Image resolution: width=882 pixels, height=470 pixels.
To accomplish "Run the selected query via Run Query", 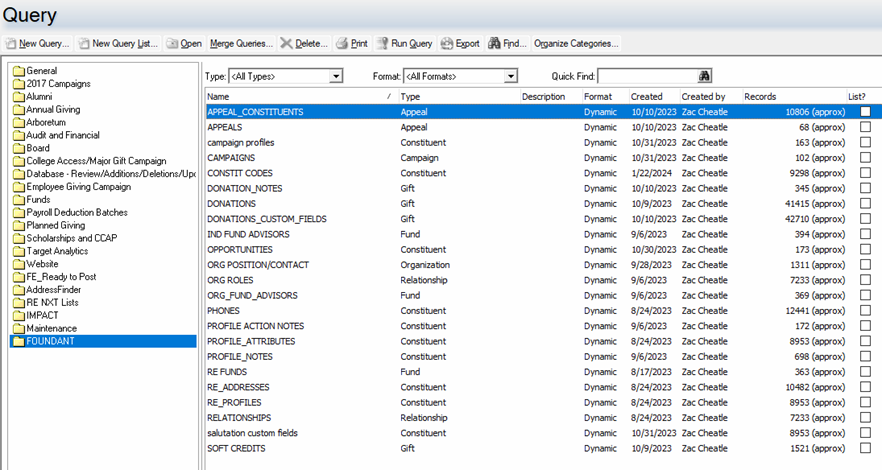I will 383,44.
